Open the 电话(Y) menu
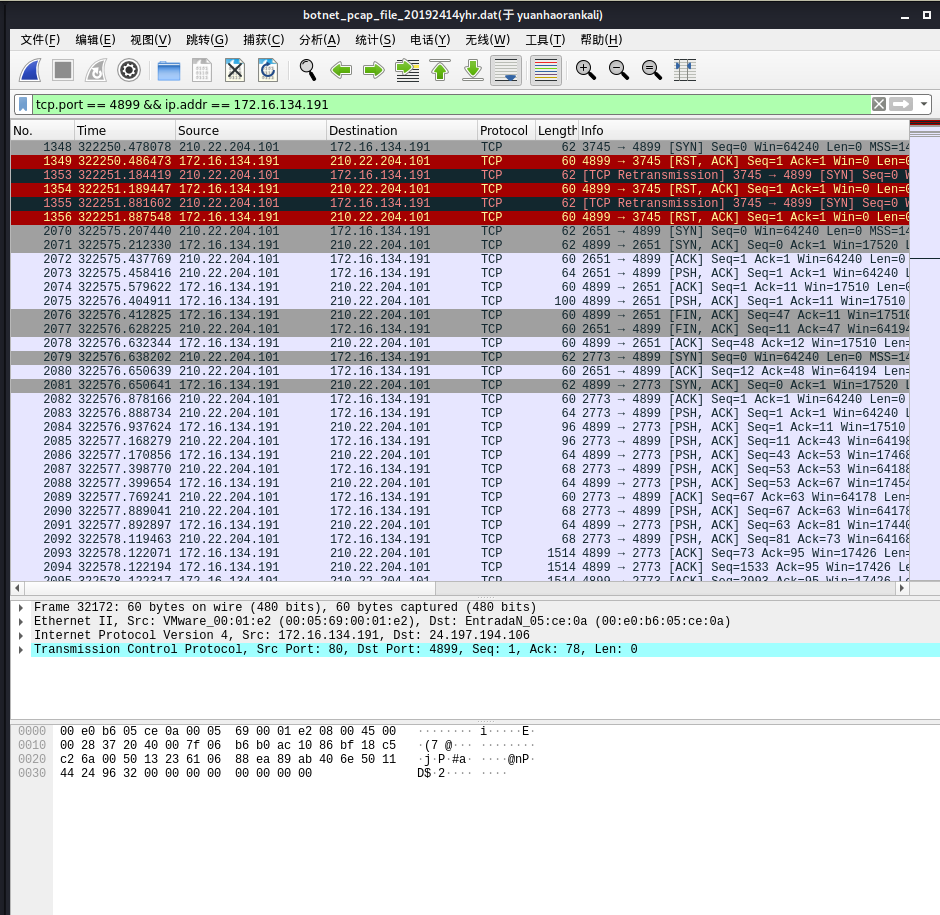The image size is (940, 915). pos(430,40)
